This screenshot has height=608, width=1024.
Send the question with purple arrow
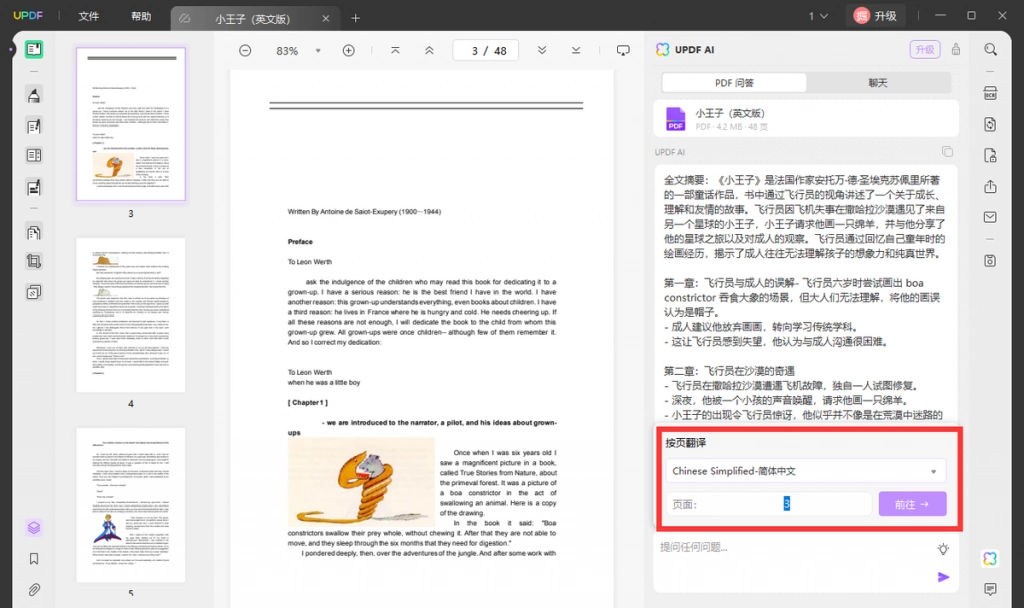click(943, 577)
